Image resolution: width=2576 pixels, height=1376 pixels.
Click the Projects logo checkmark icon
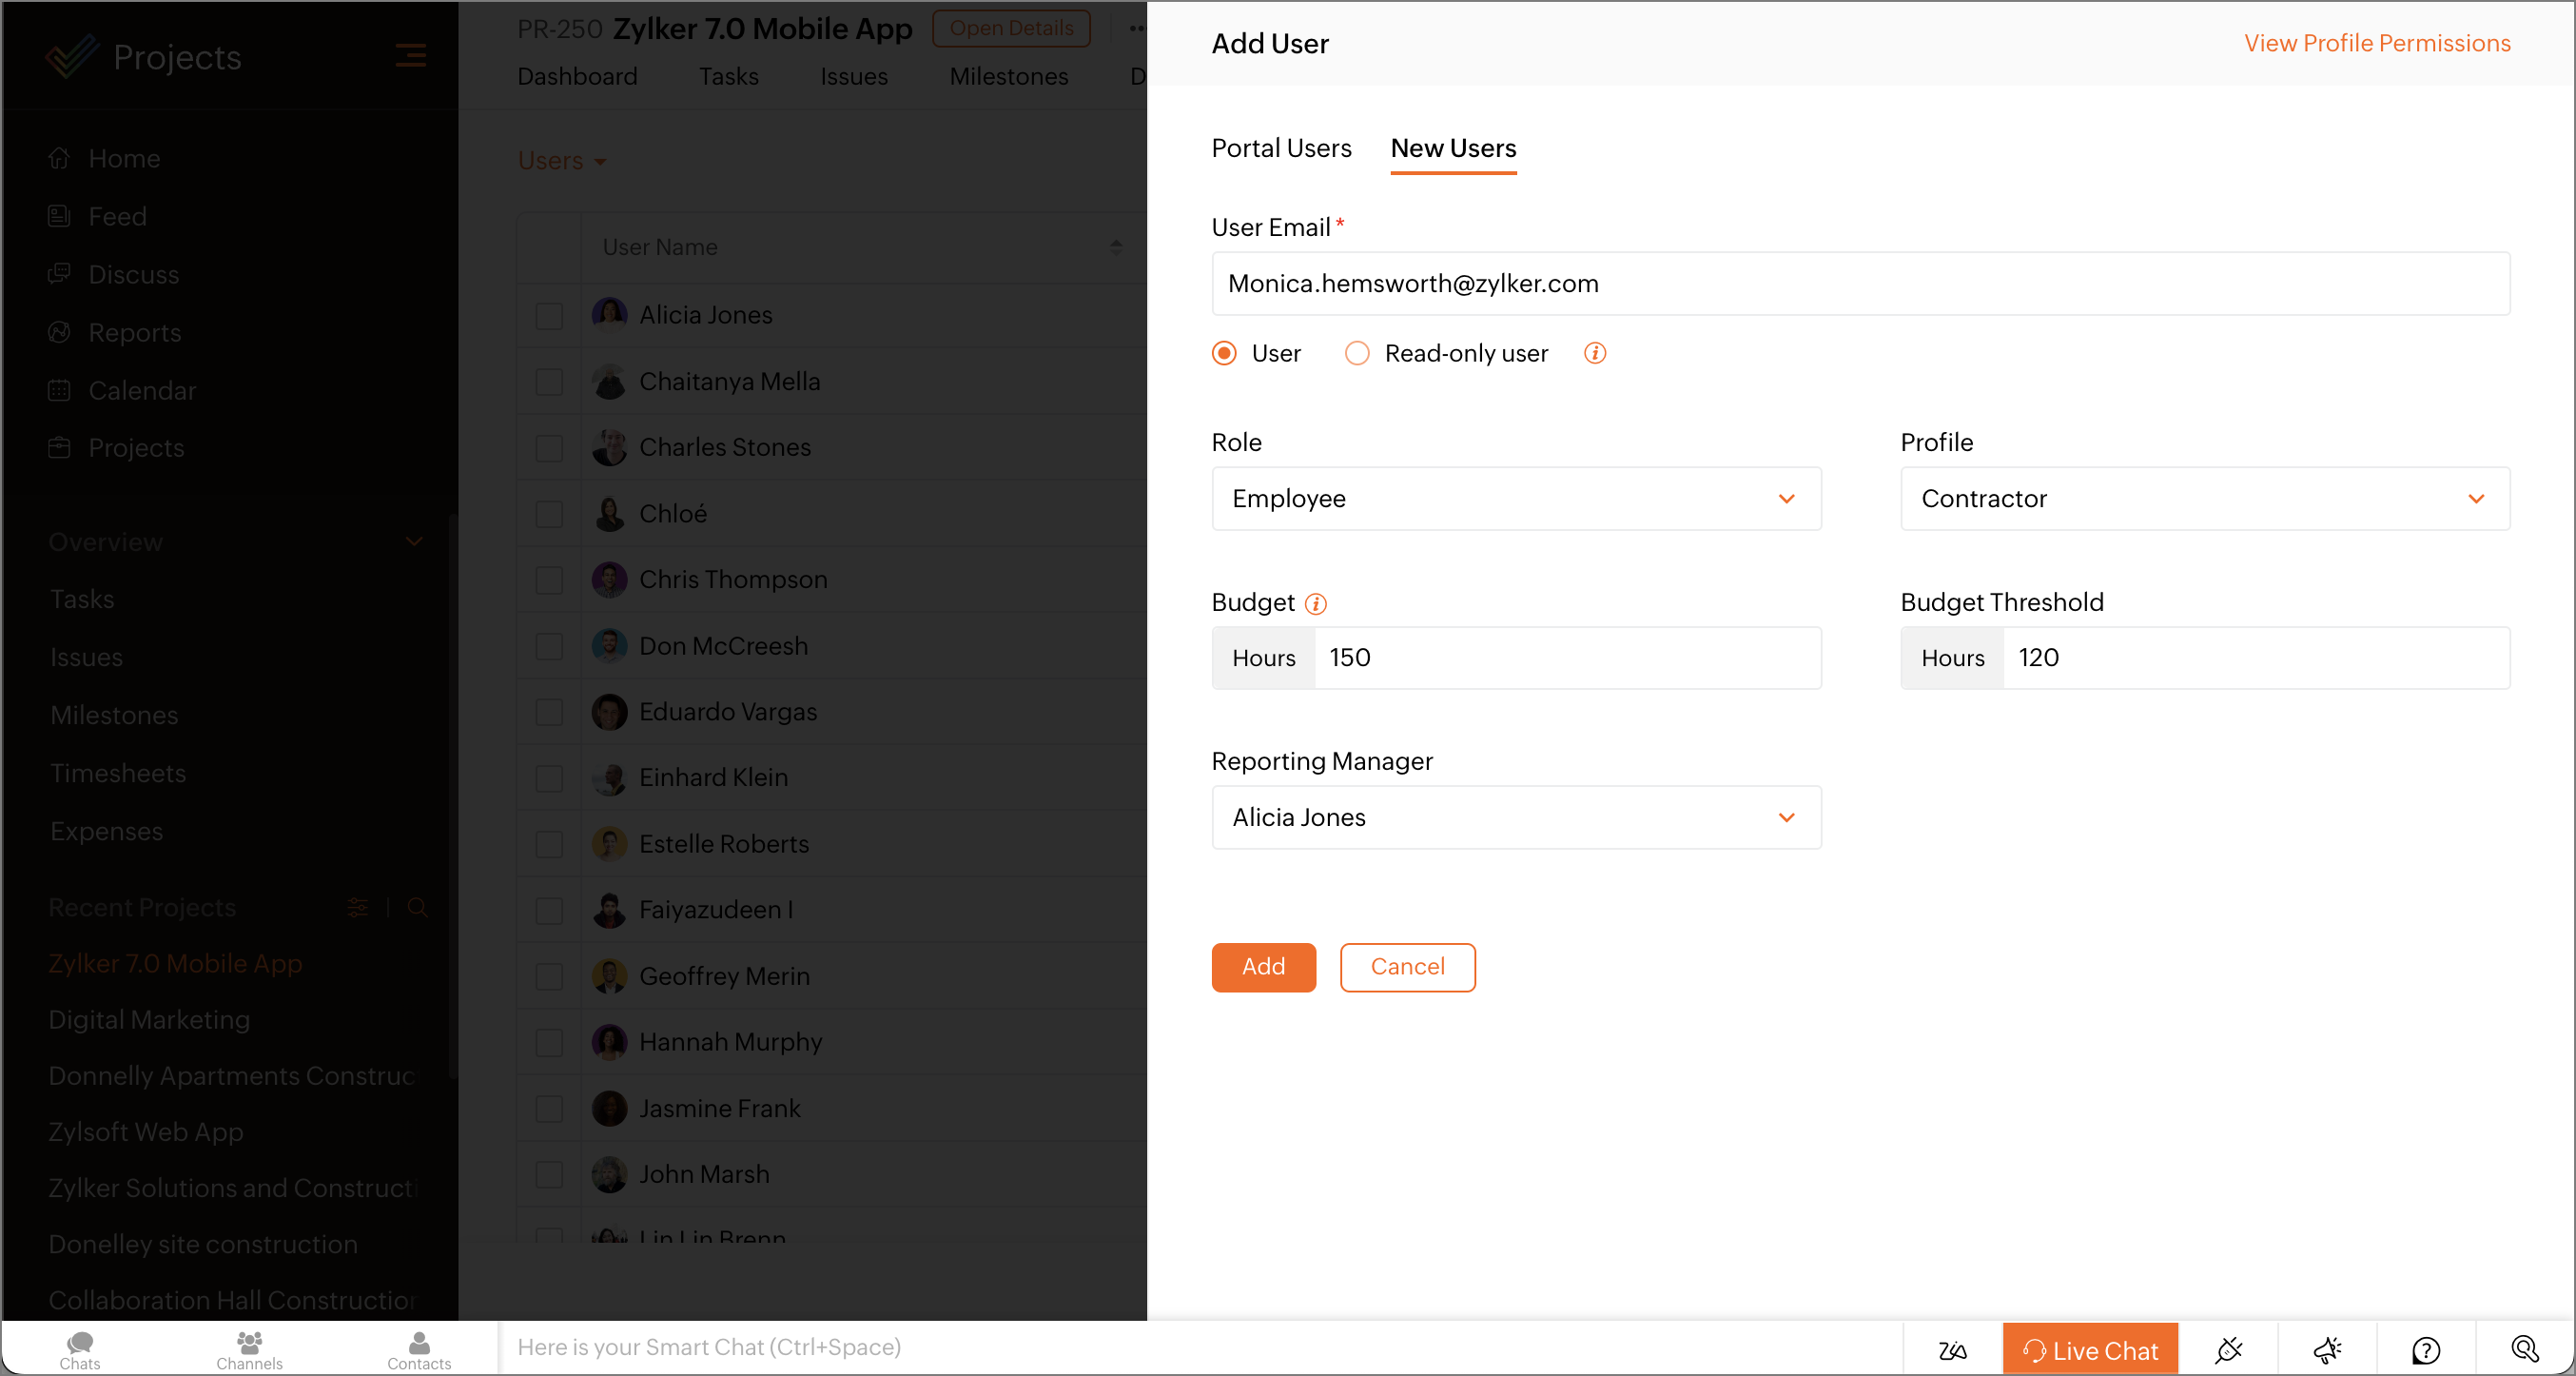pos(72,57)
